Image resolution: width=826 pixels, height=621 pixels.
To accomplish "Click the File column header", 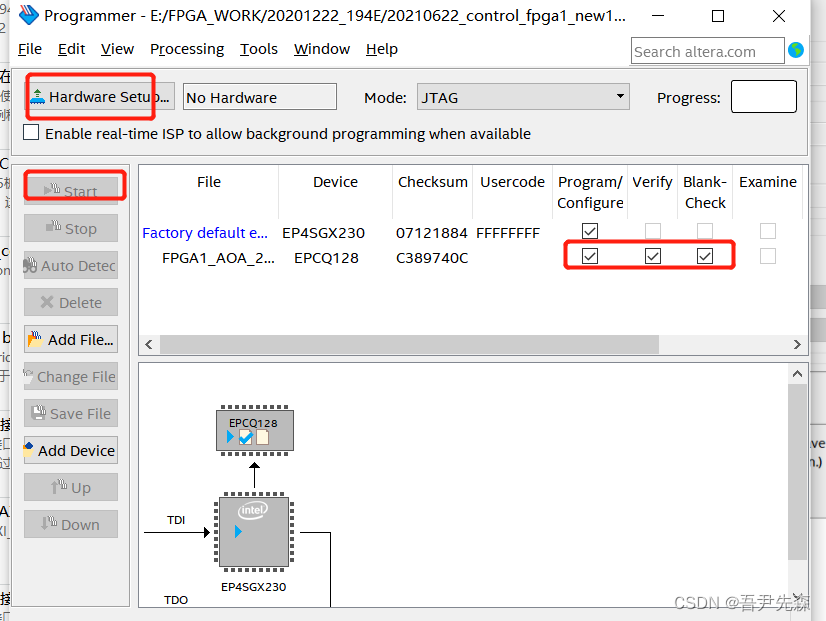I will point(209,182).
